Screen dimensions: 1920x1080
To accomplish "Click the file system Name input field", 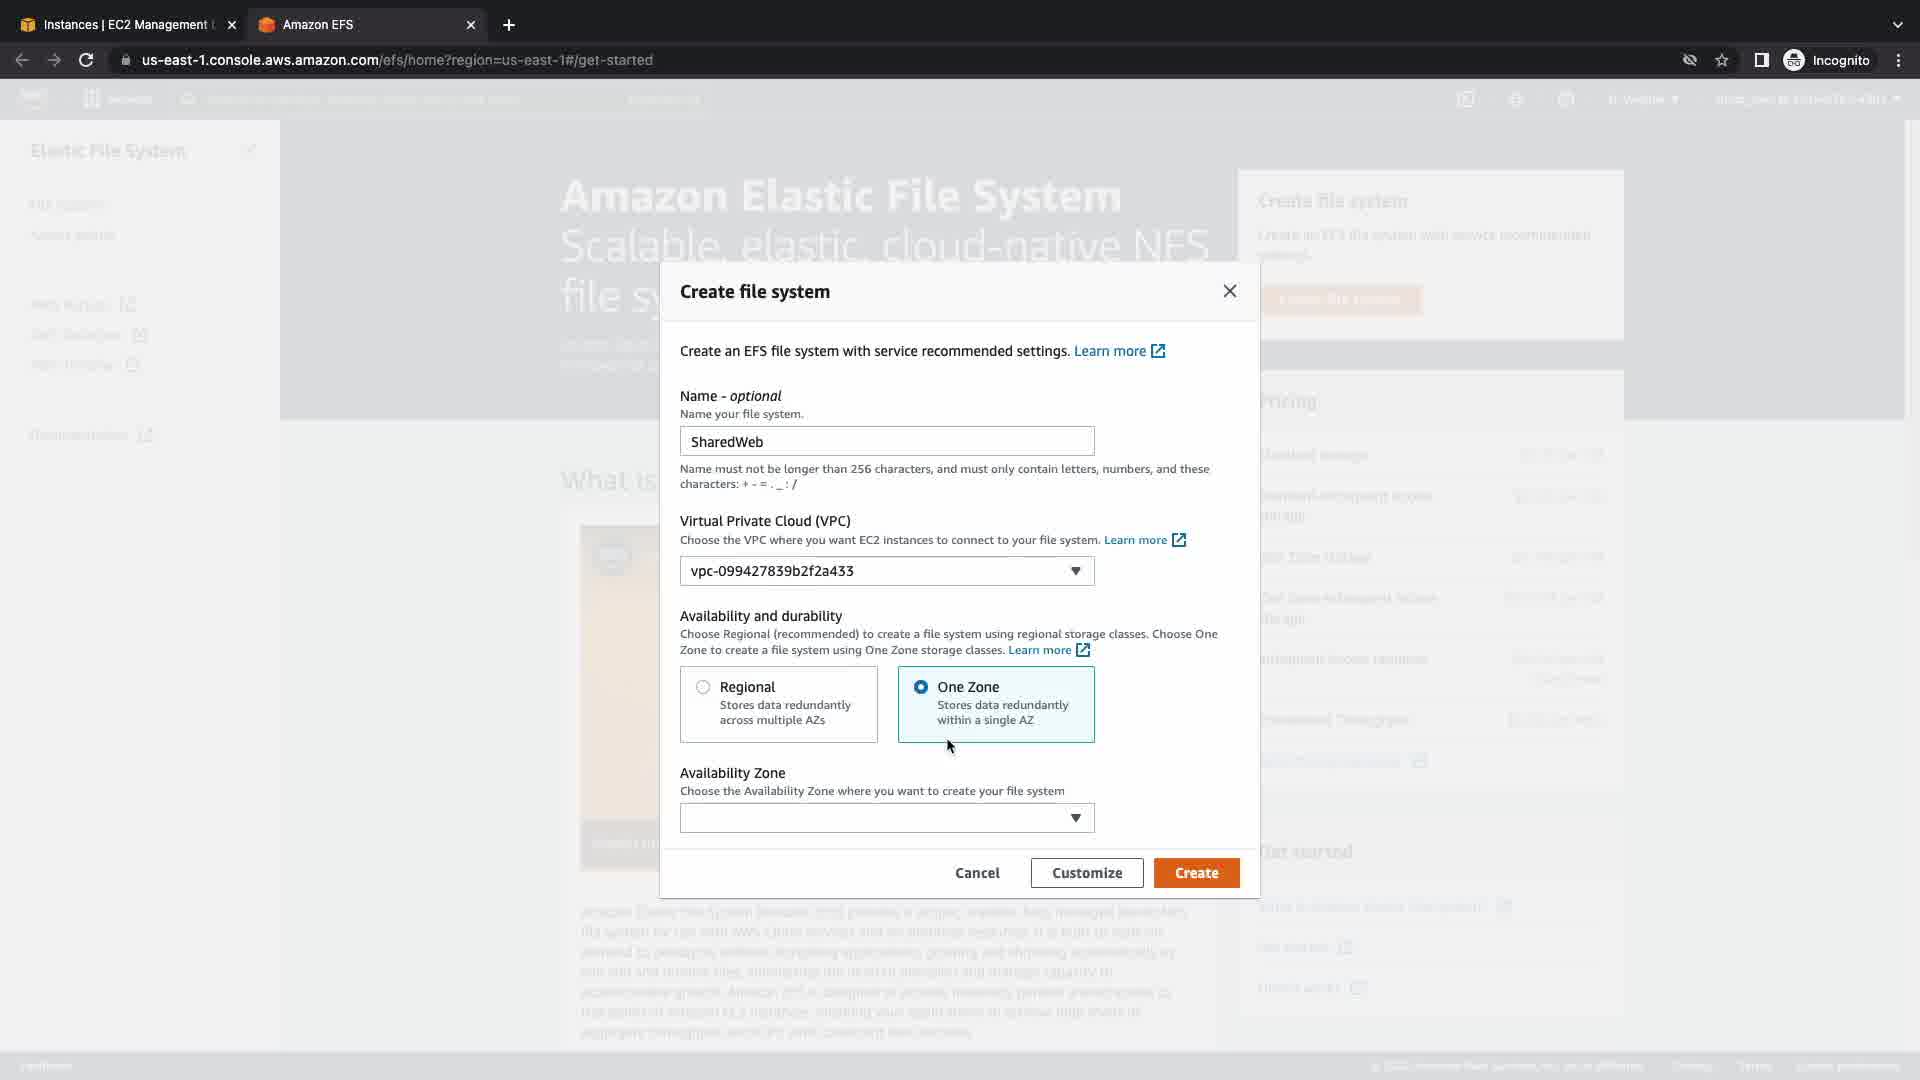I will (x=886, y=441).
